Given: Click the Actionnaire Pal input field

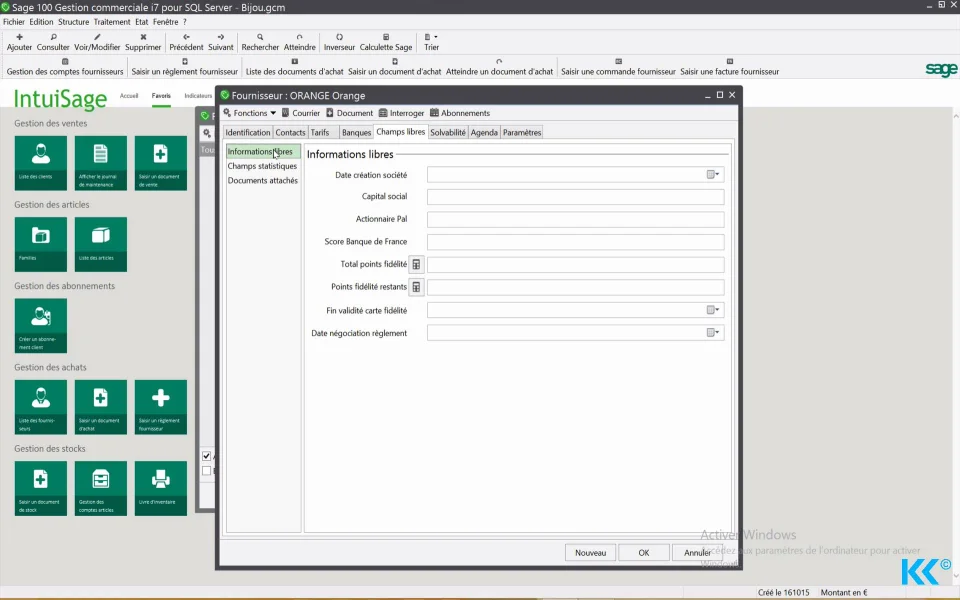Looking at the screenshot, I should click(576, 219).
